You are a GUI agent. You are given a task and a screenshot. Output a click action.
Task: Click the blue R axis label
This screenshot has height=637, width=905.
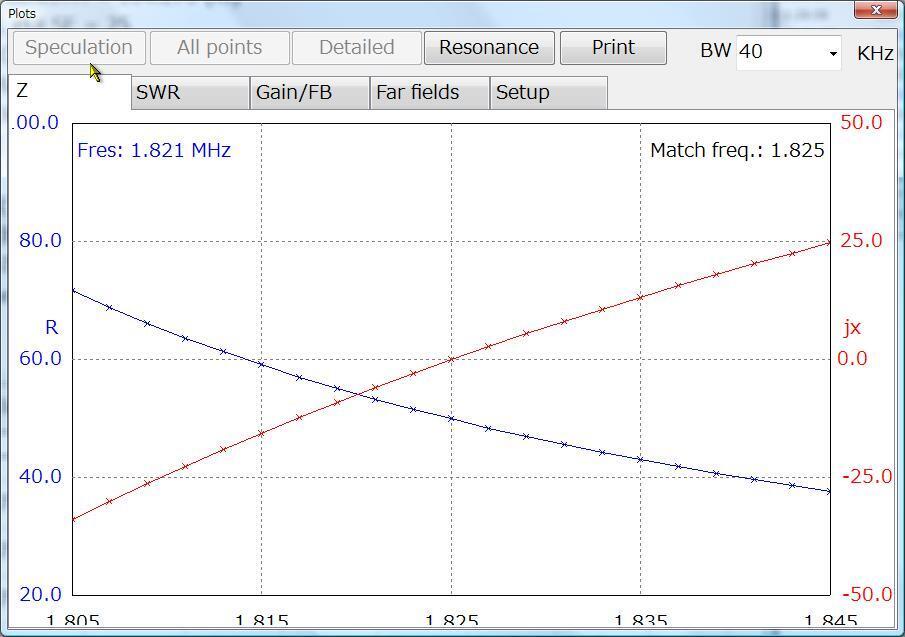[x=50, y=328]
